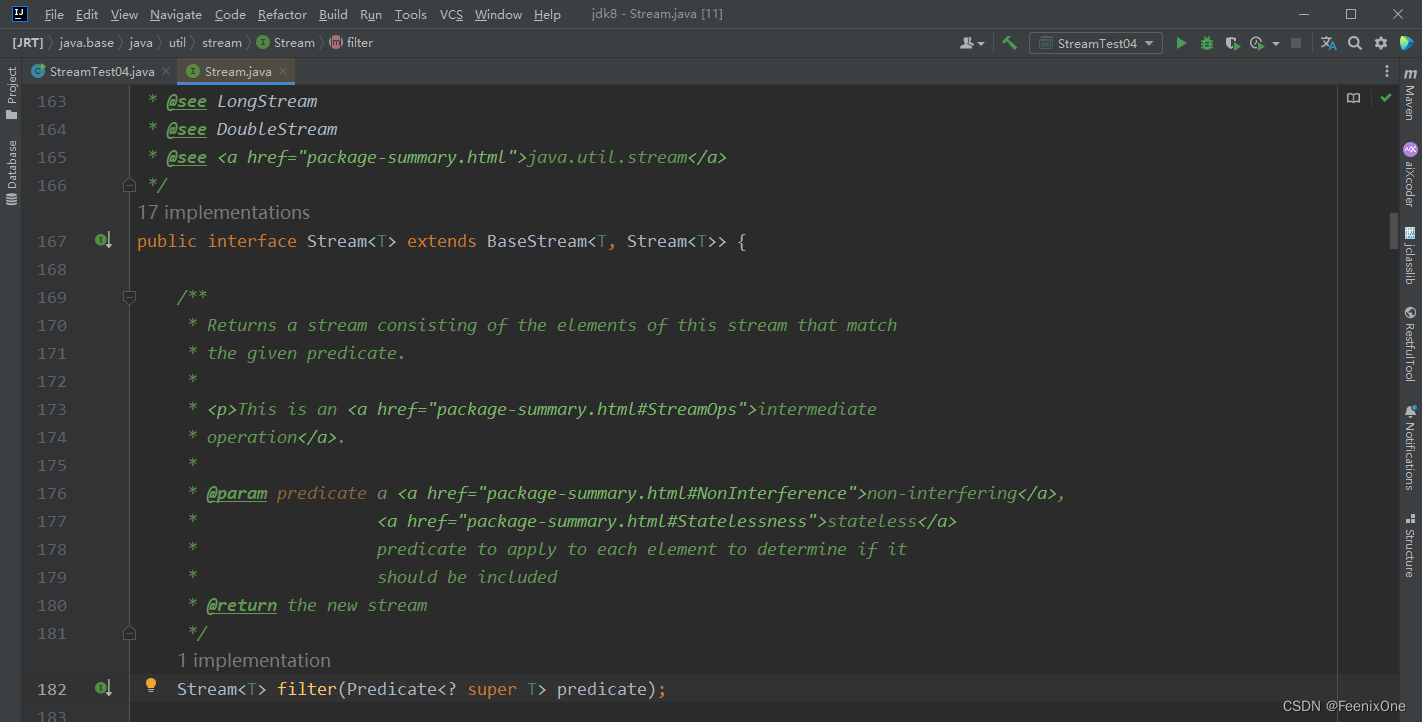Click the IntelliJ IDEA logo icon
Screen dimensions: 1422x722
19,14
